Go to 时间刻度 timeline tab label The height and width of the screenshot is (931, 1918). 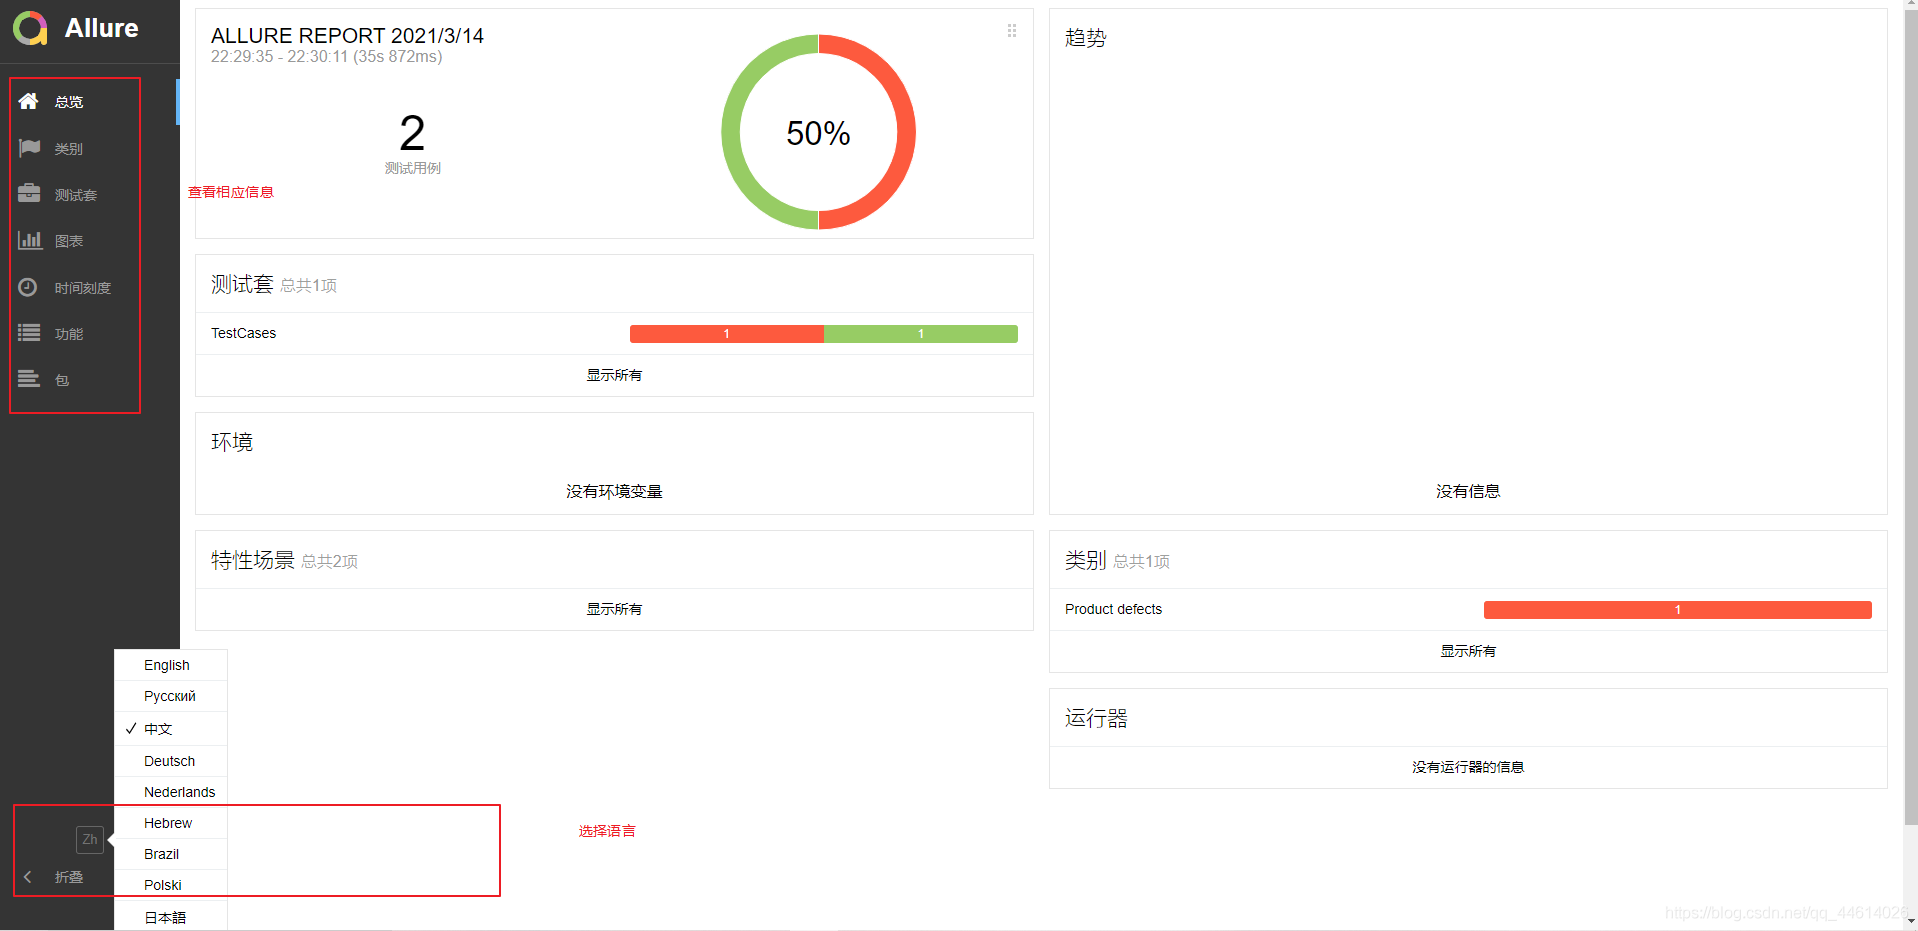[83, 288]
